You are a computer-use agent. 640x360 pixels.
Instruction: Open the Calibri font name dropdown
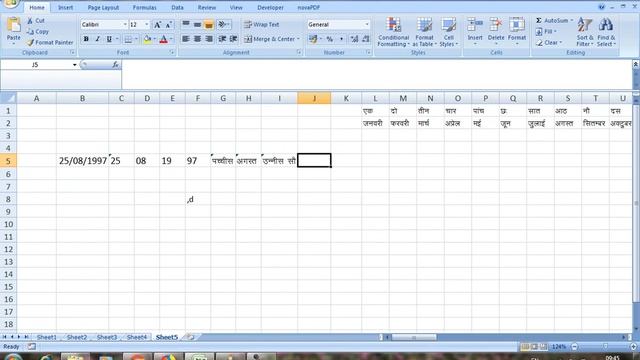125,24
